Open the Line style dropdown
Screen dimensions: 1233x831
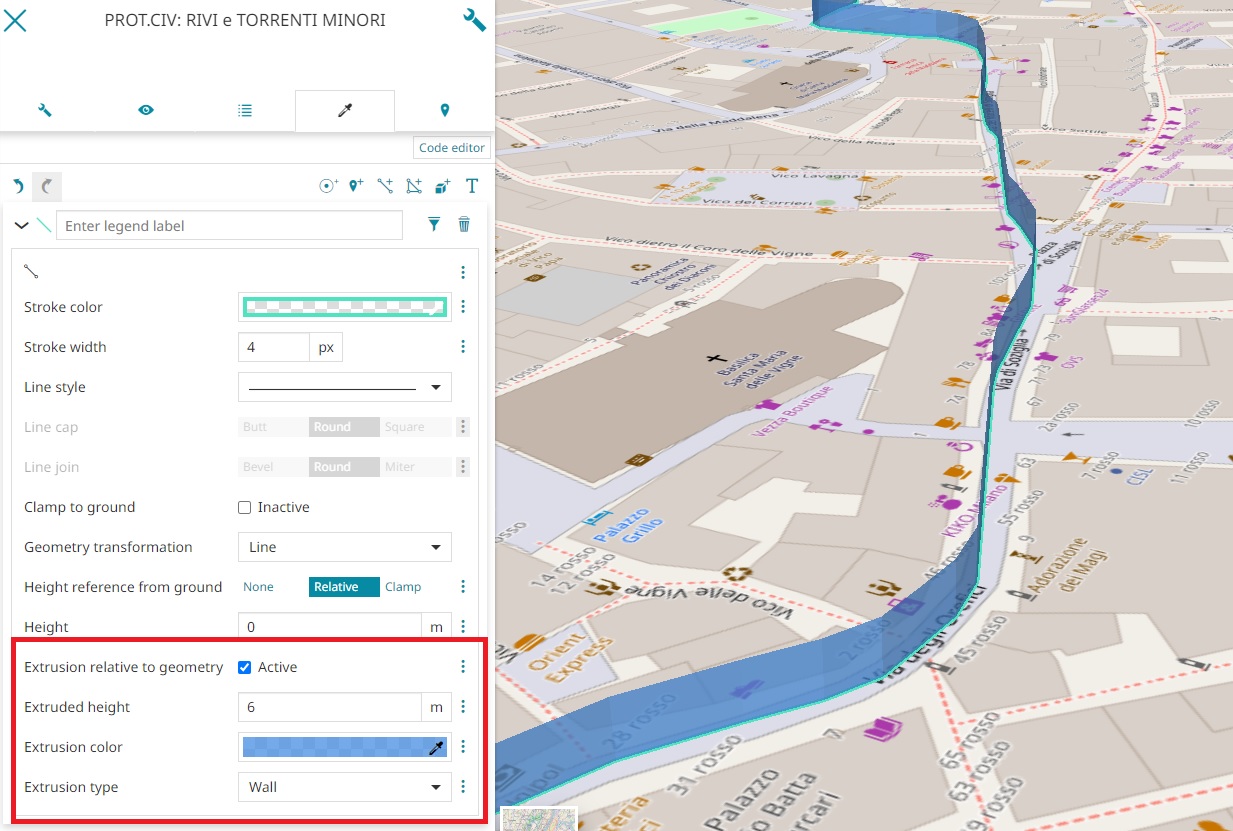click(x=344, y=387)
